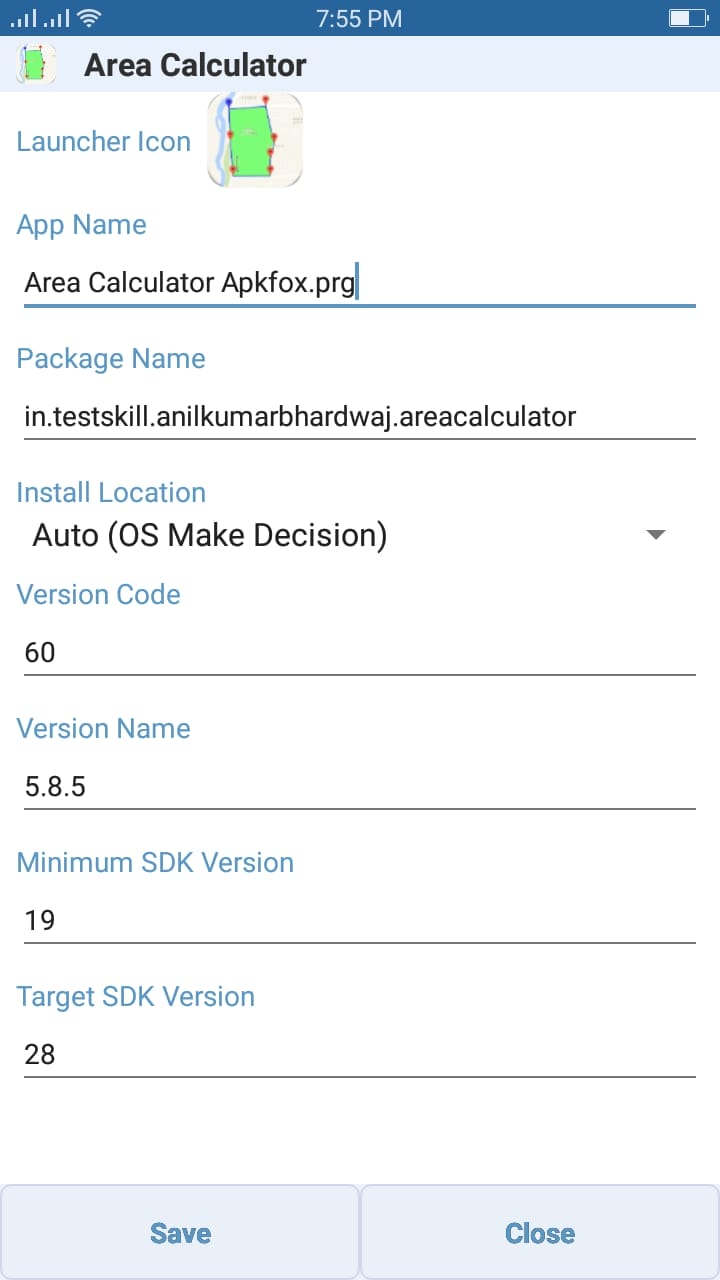Viewport: 720px width, 1280px height.
Task: Tap the cellular signal bars icon
Action: [38, 18]
